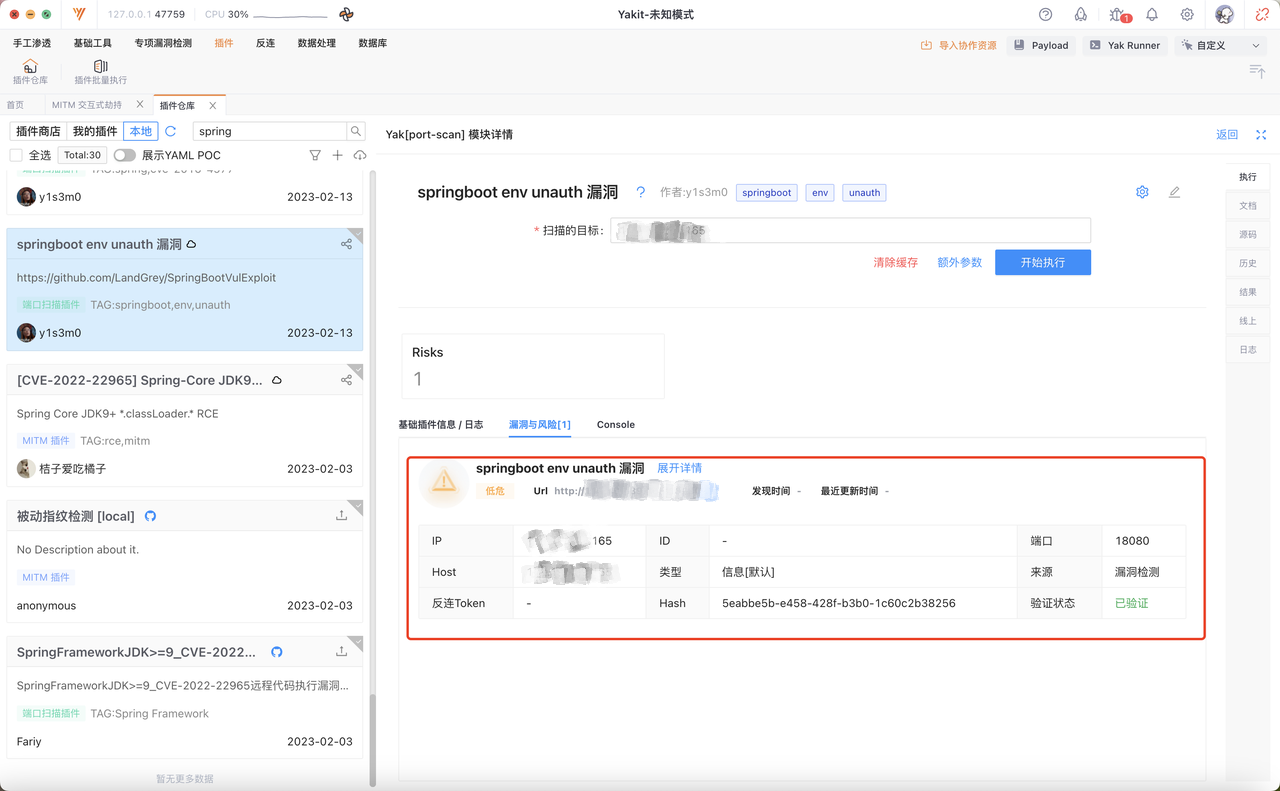The image size is (1280, 791).
Task: Open the 数据处理 menu
Action: 317,44
